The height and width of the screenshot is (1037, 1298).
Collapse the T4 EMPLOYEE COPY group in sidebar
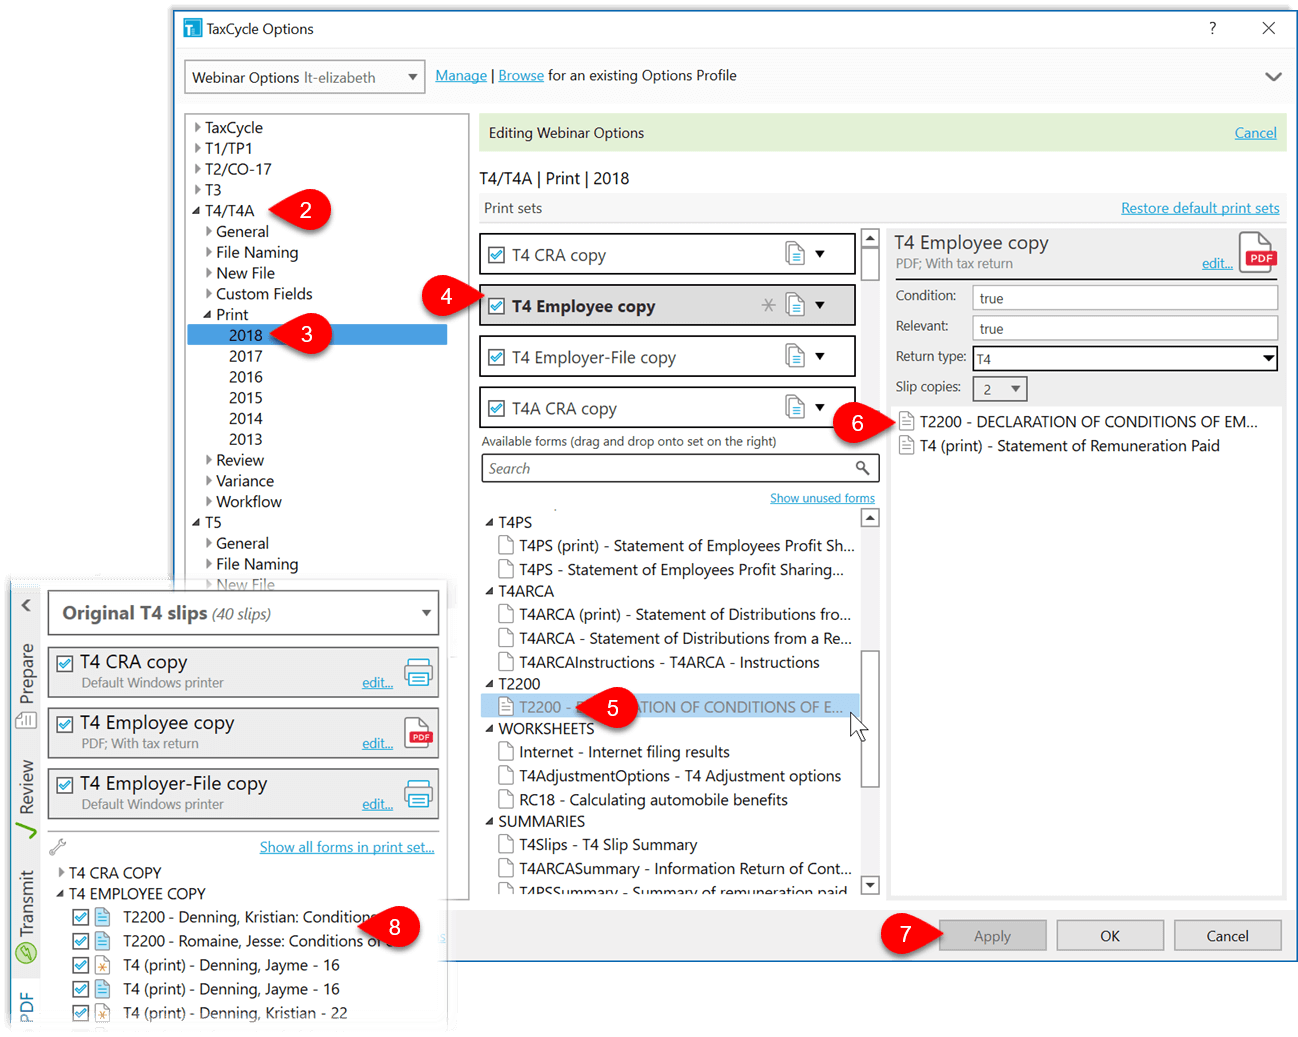pos(60,893)
